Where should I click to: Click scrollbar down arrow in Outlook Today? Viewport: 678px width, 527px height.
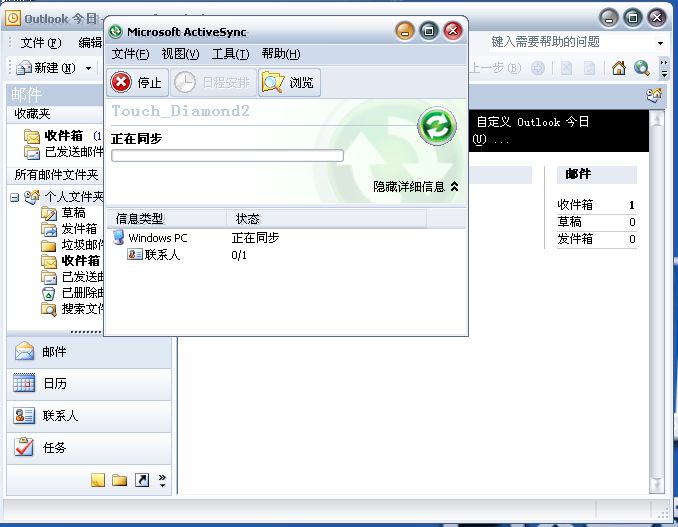[657, 485]
